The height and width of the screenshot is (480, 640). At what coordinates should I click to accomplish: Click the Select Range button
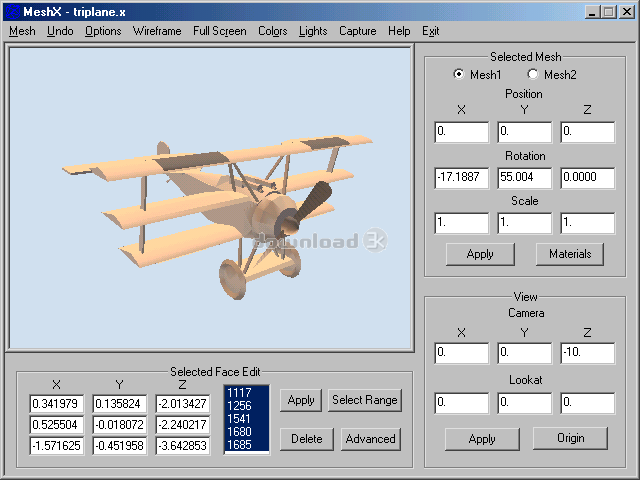(x=364, y=400)
